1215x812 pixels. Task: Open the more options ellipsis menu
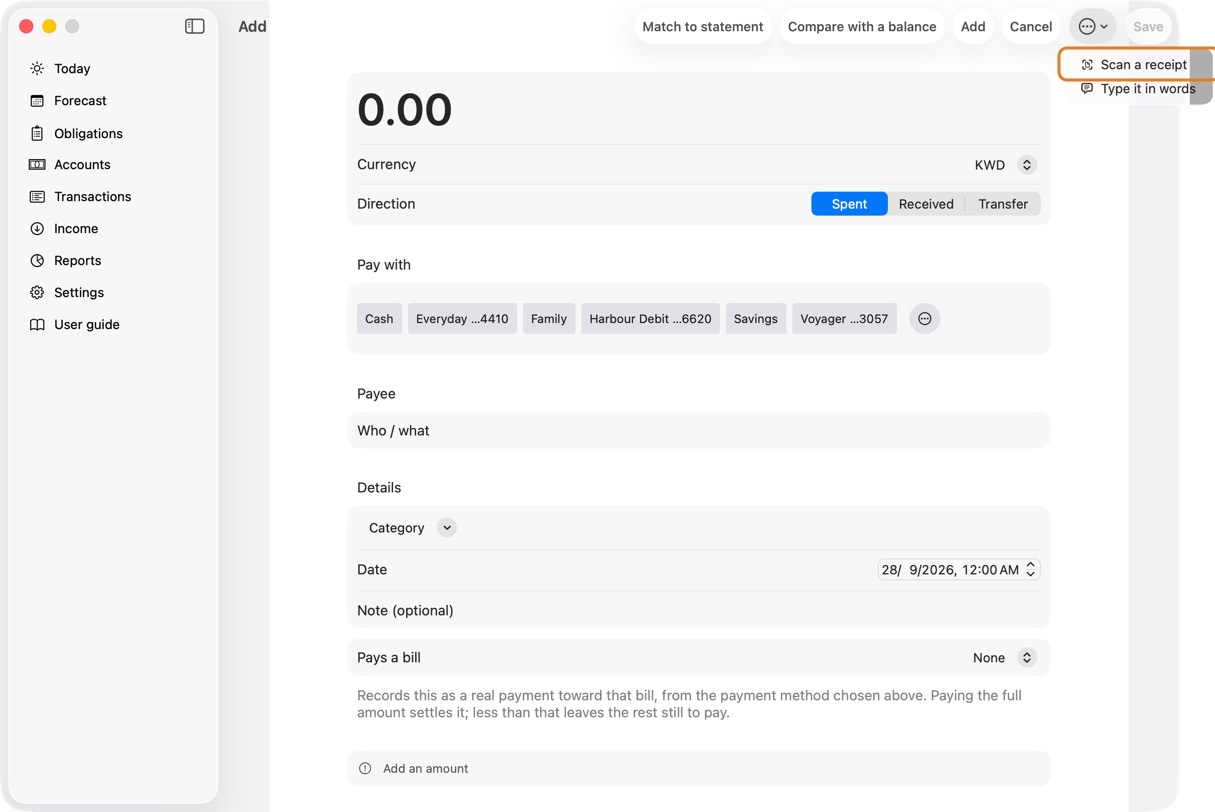coord(1093,27)
